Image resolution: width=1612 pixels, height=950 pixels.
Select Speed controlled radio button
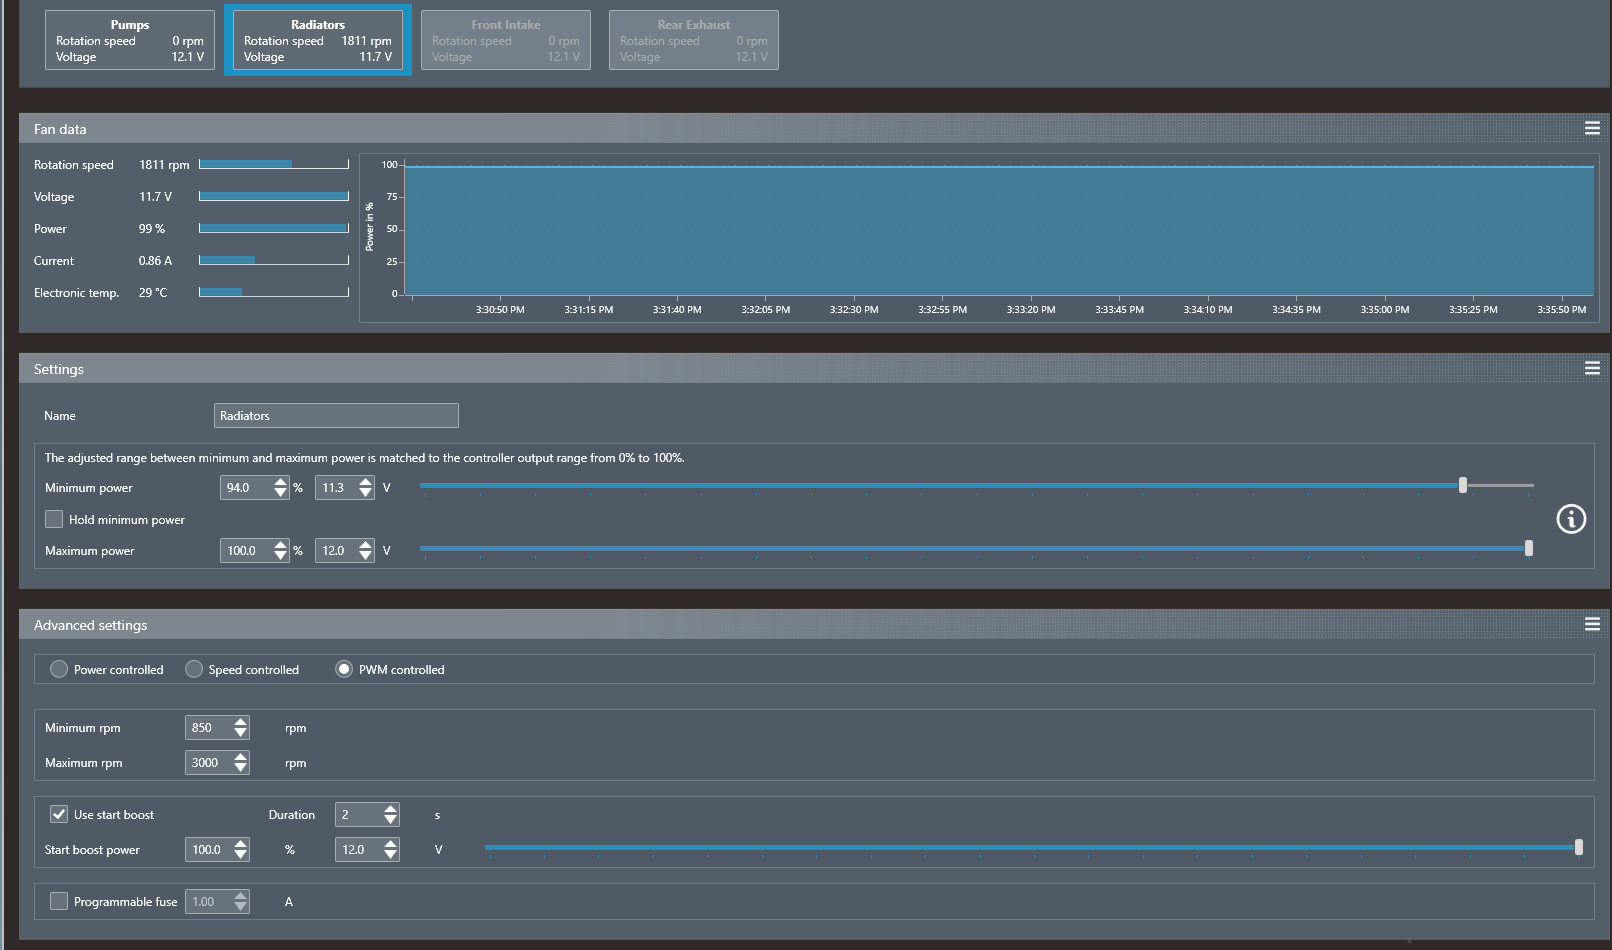194,669
